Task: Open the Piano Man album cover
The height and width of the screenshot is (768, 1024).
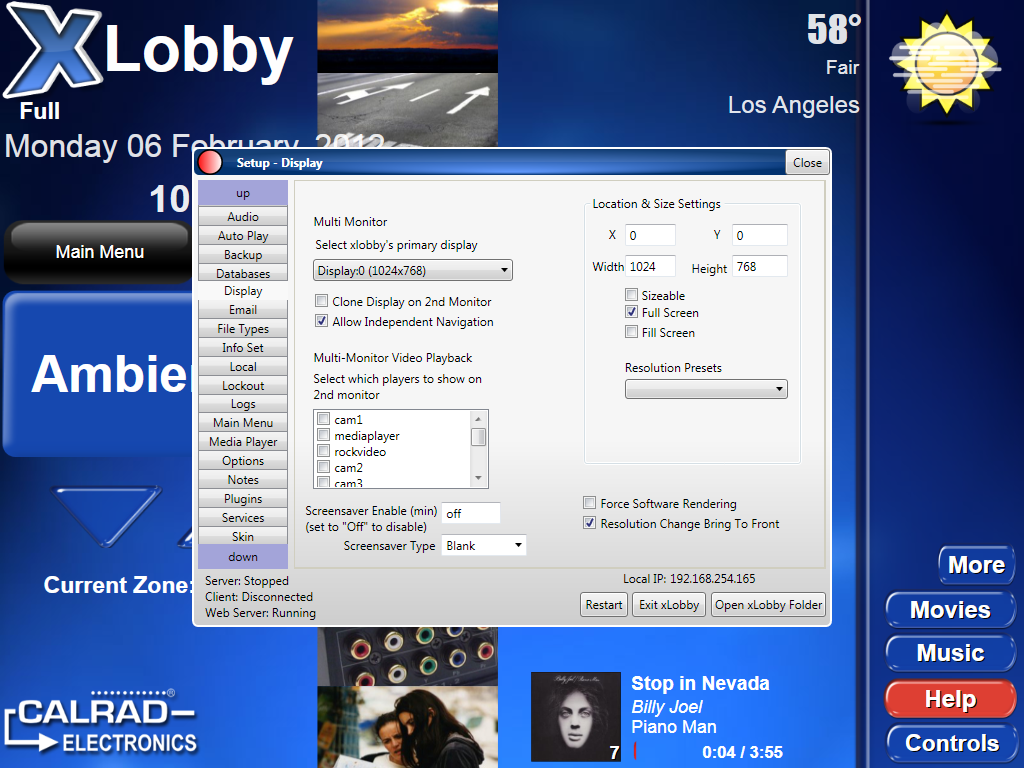Action: click(575, 716)
